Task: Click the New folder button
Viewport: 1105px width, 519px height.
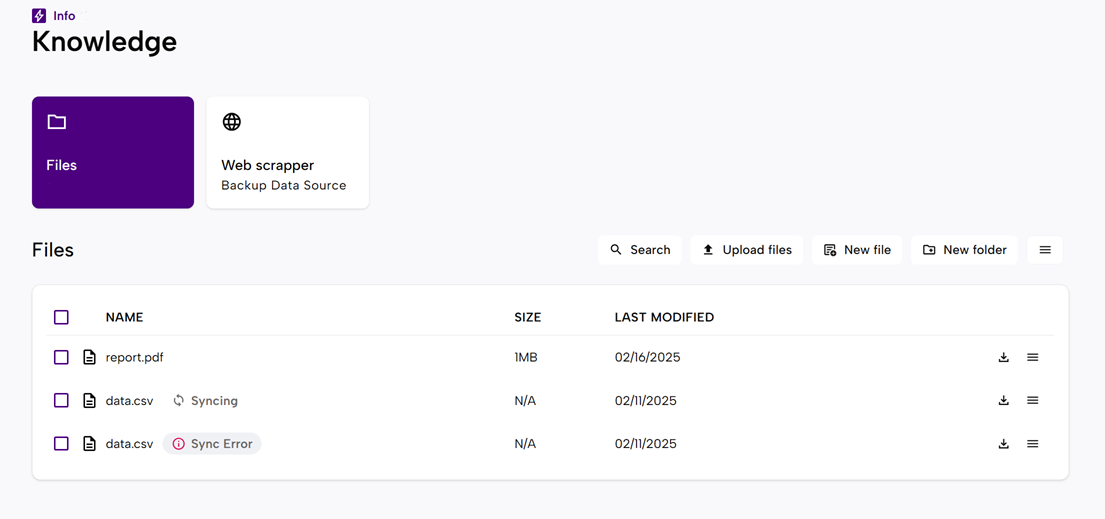Action: [964, 250]
